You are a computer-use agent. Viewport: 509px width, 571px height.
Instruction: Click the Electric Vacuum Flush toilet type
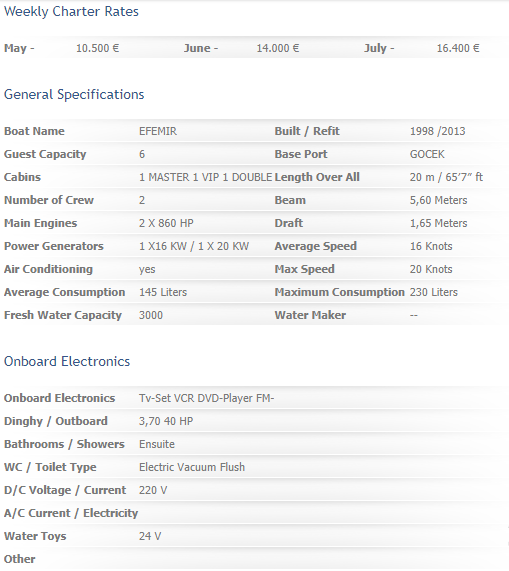[192, 467]
